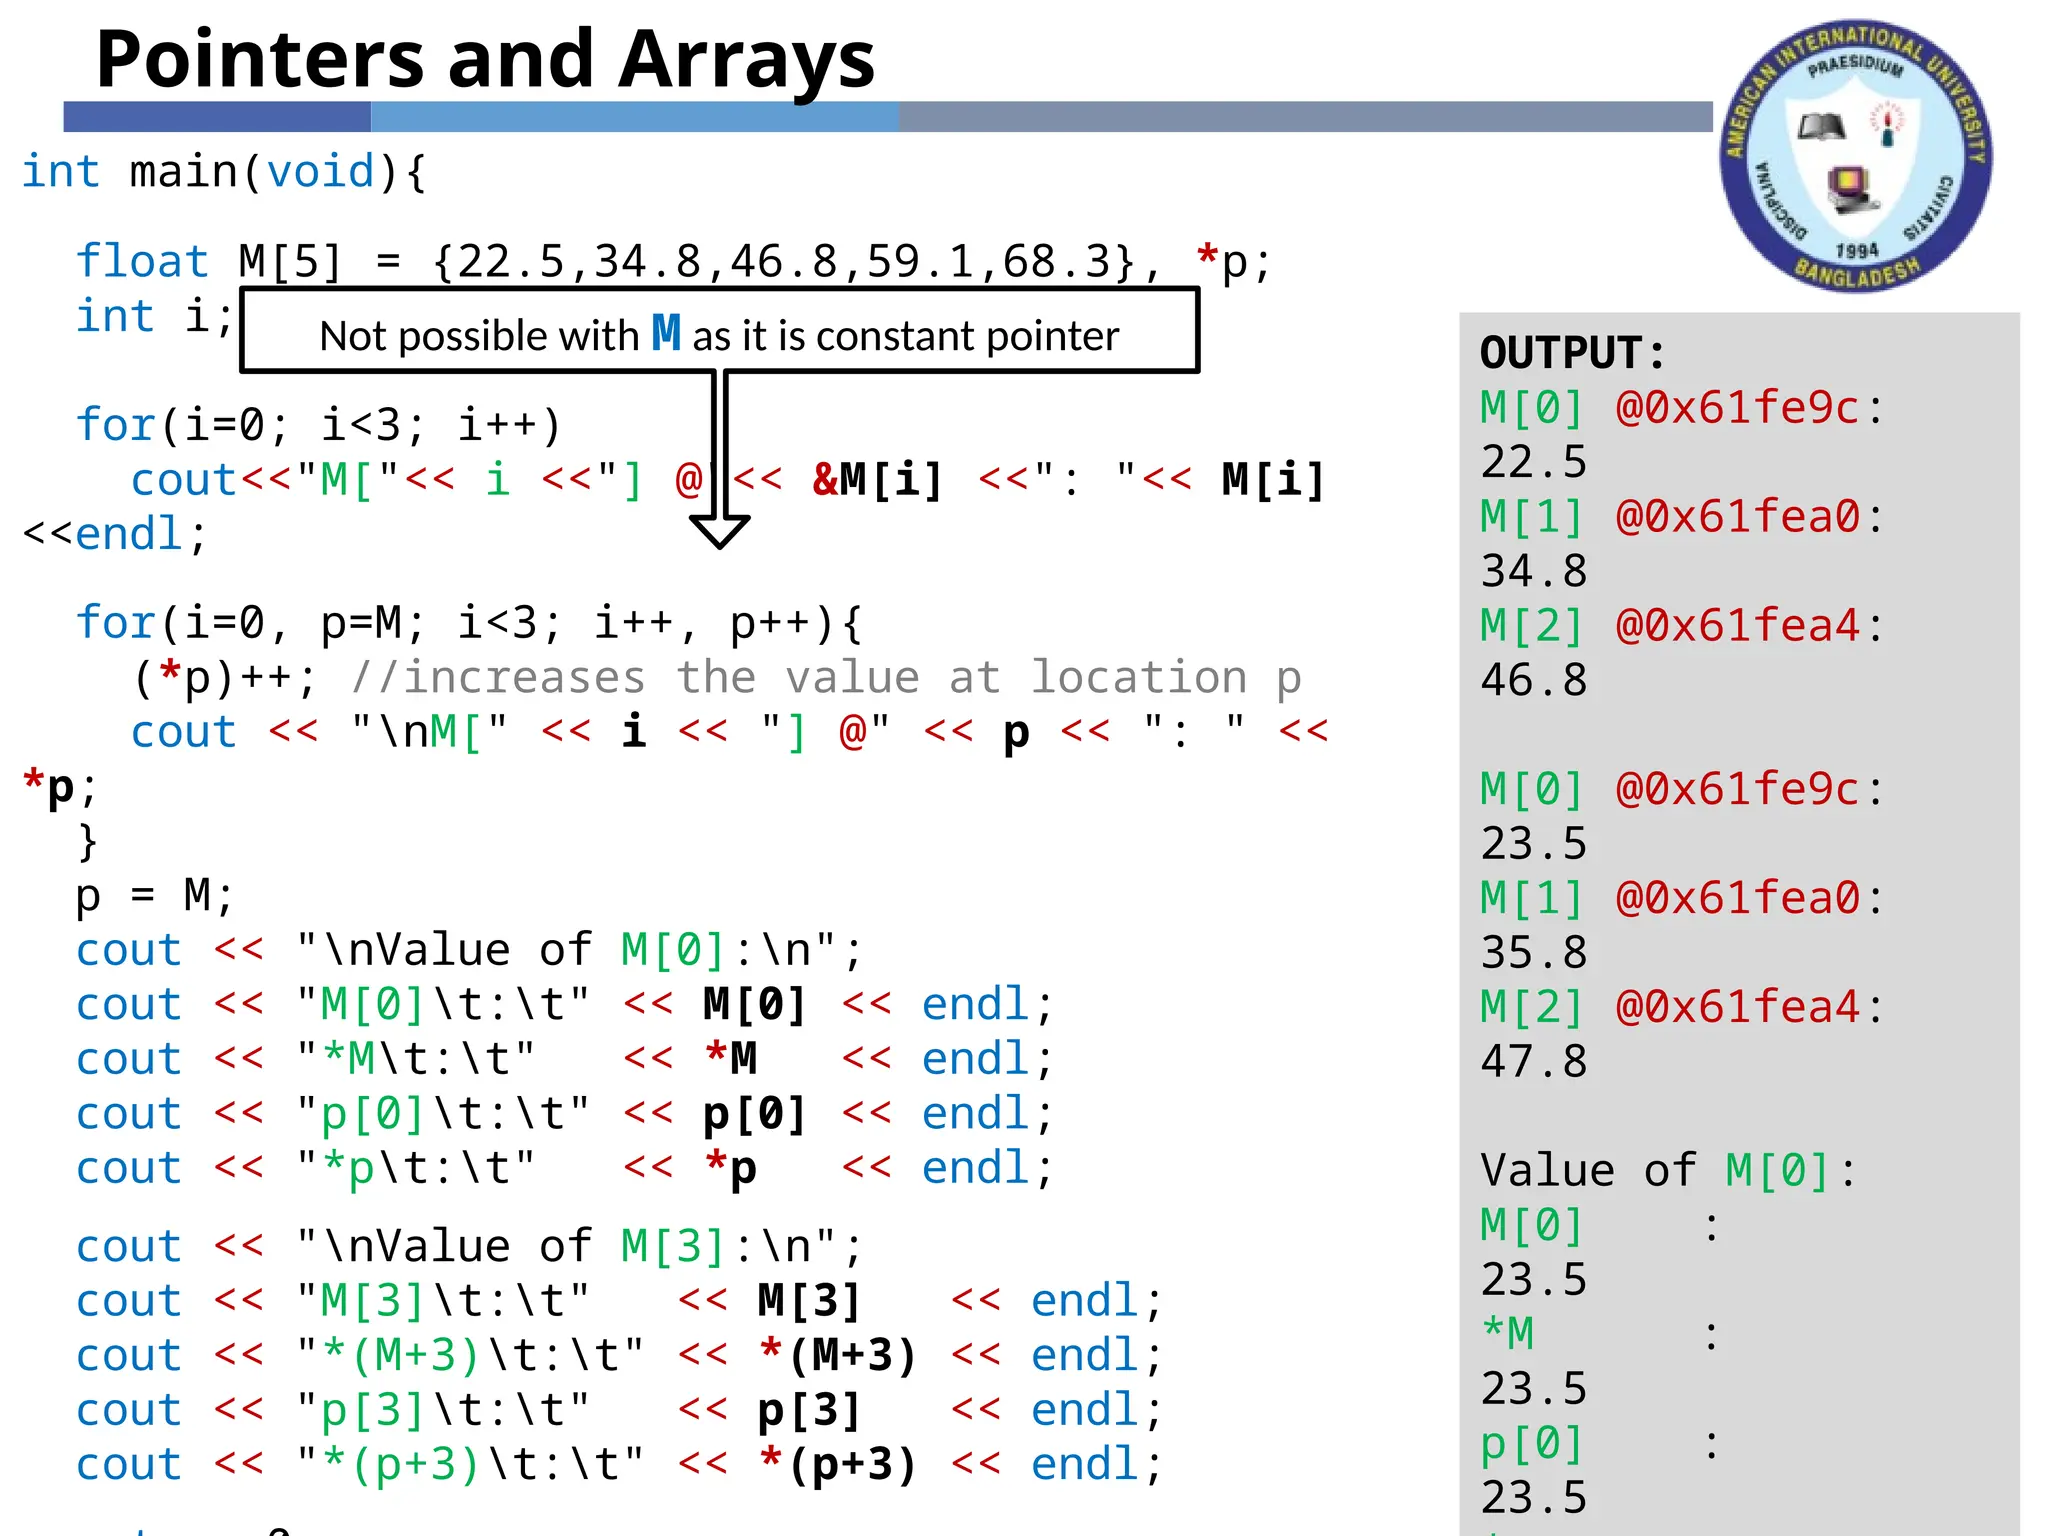Click the 'int main(void){' code line
This screenshot has height=1536, width=2048.
(225, 172)
